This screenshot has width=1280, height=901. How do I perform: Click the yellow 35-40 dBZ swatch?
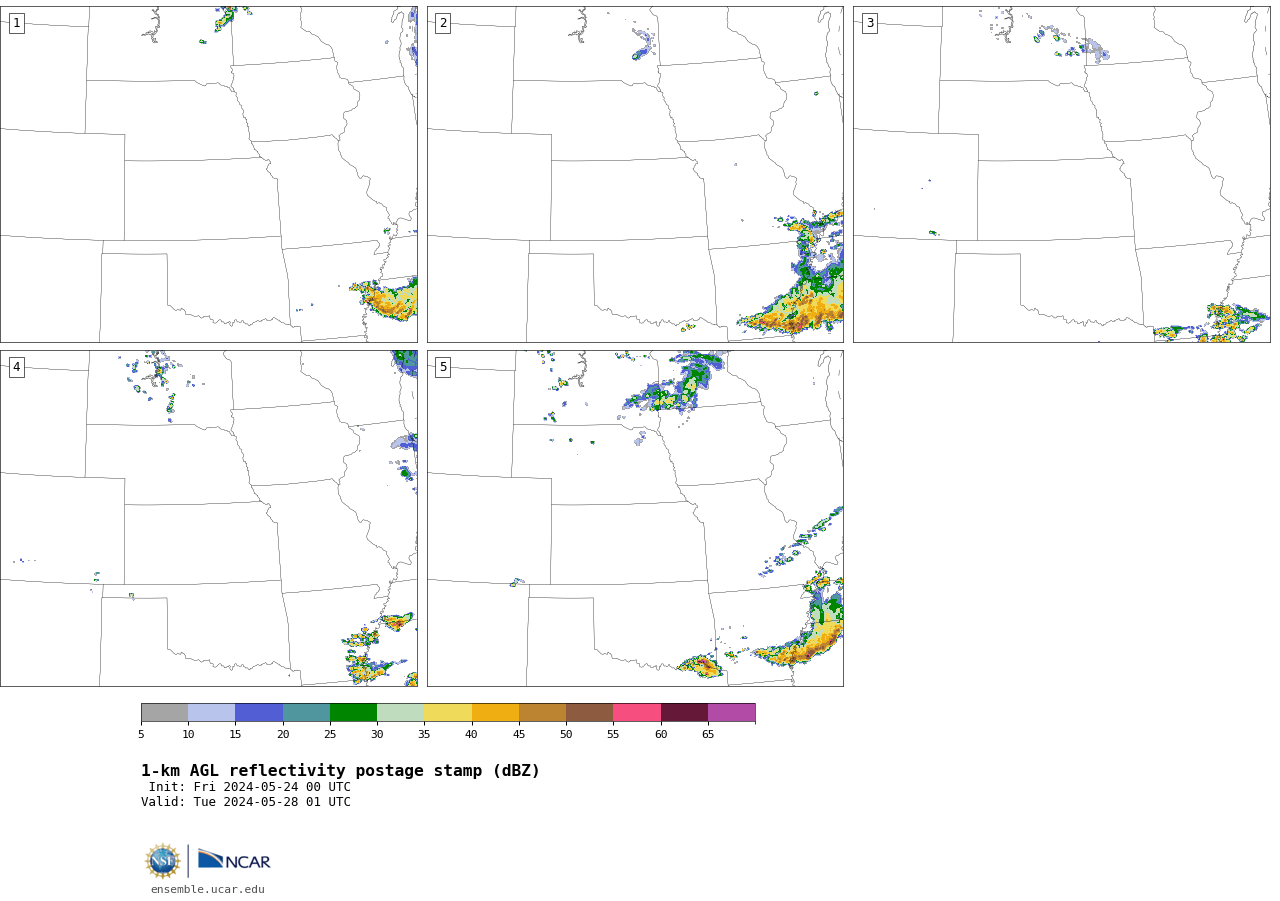pos(448,713)
